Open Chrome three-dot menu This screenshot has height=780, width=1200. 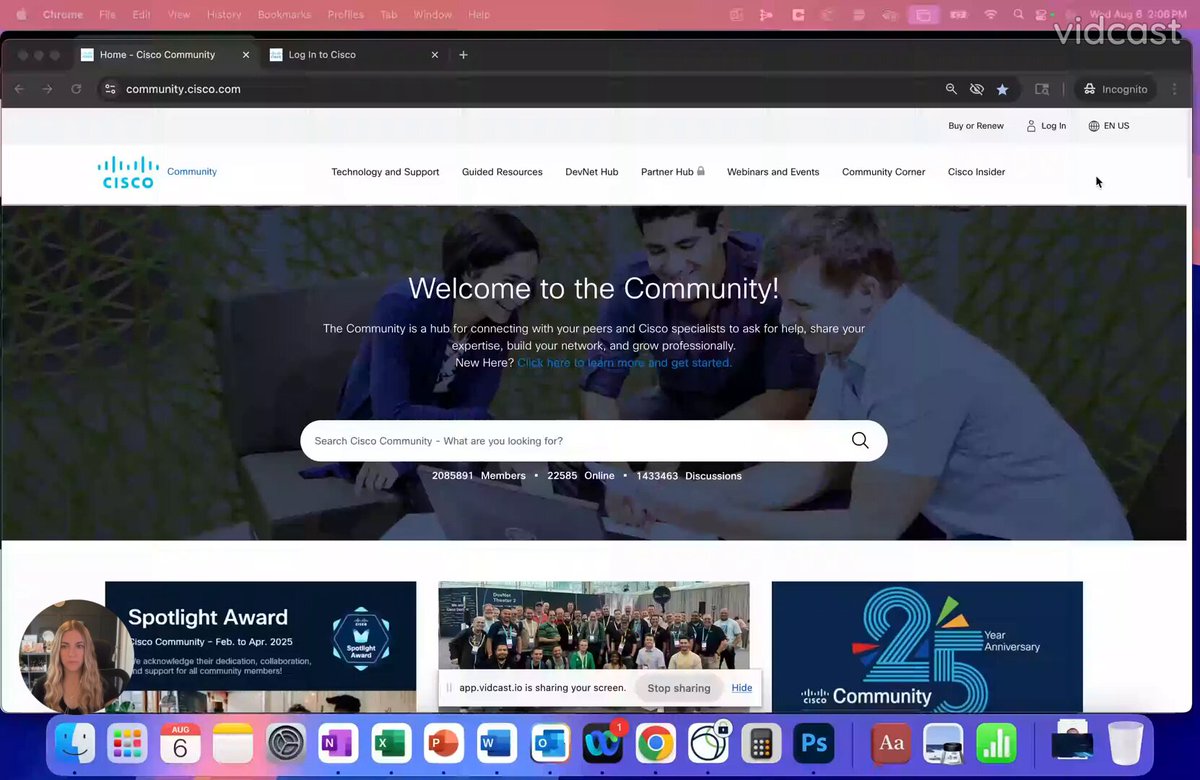[x=1174, y=89]
